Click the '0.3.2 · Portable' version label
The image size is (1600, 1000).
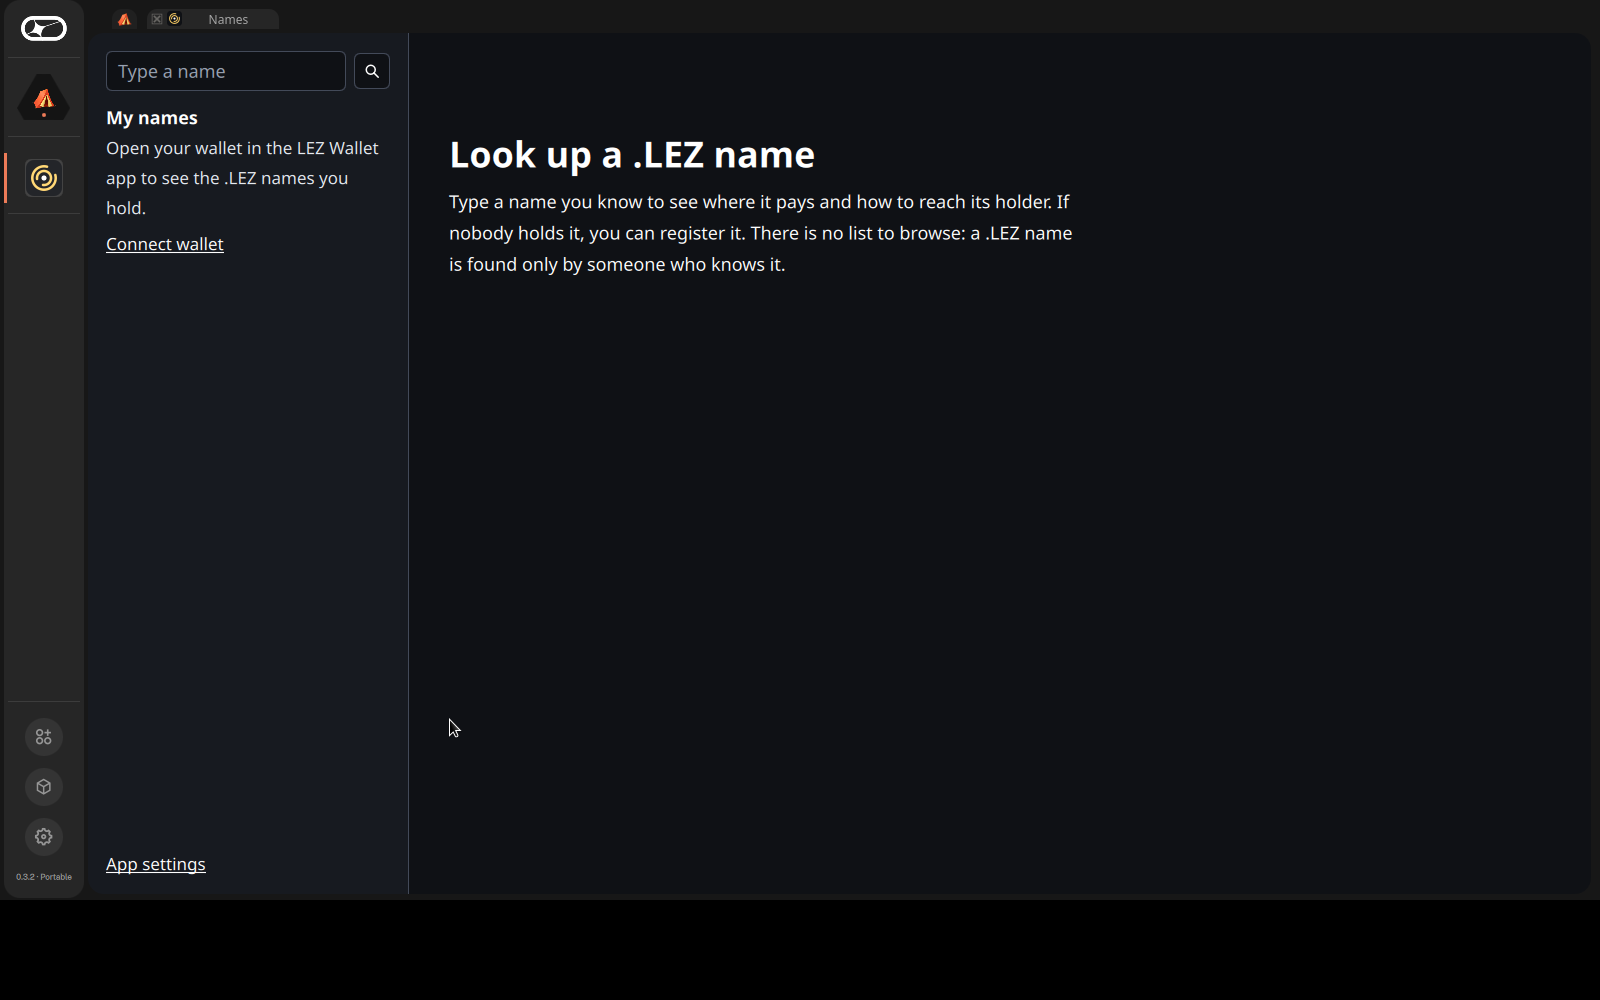pos(44,877)
